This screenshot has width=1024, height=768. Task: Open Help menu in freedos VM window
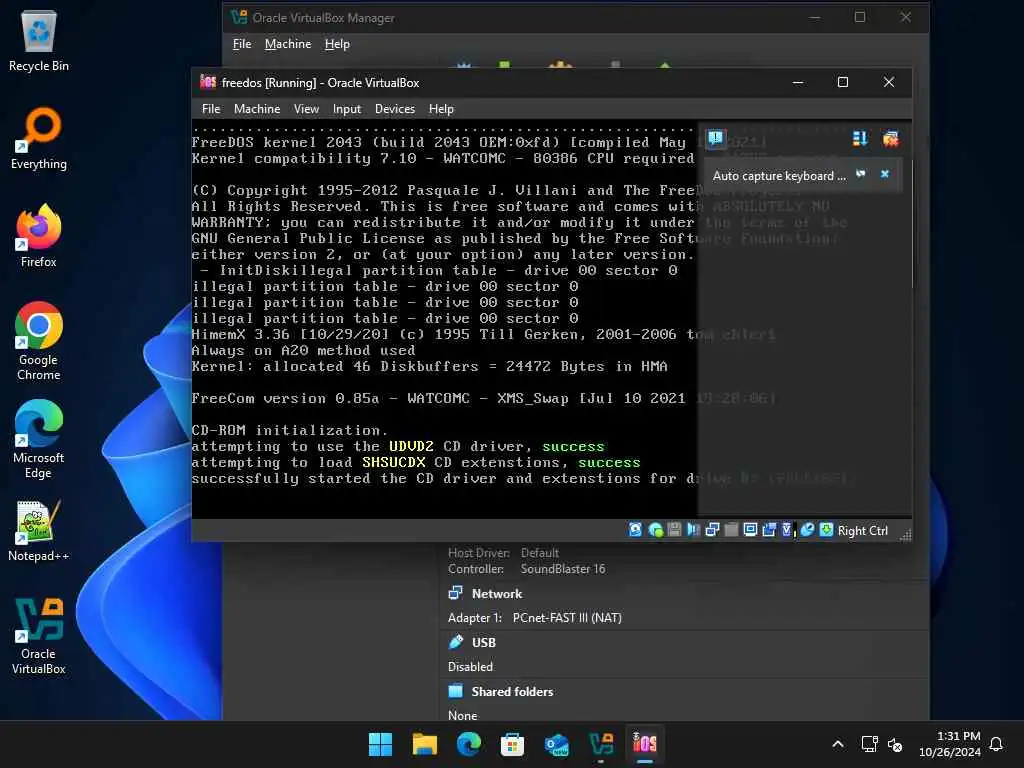[x=441, y=109]
